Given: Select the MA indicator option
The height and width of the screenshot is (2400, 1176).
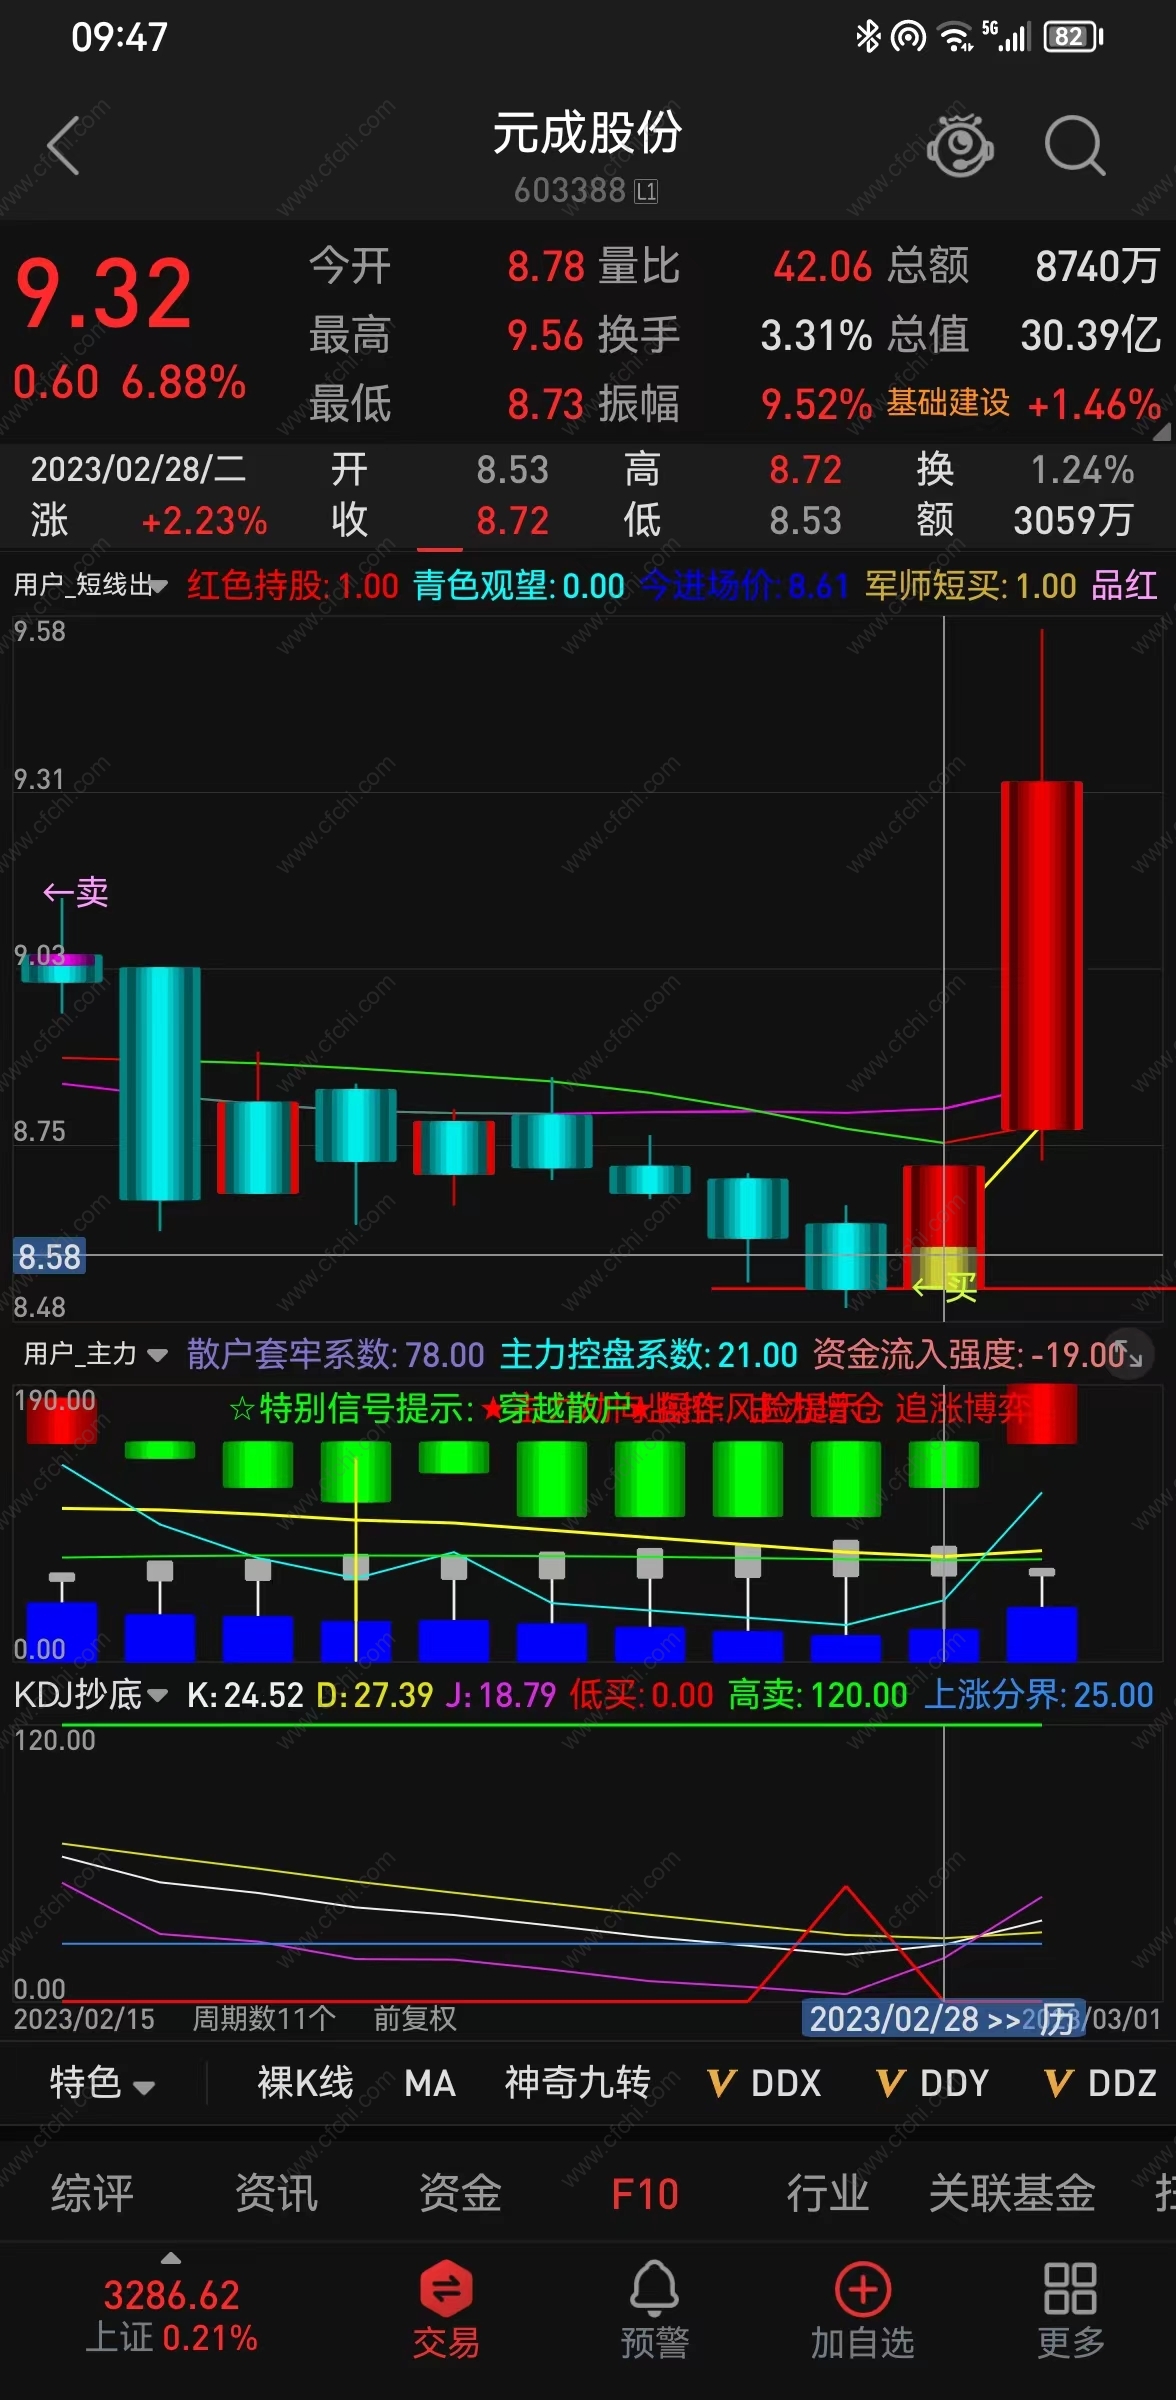Looking at the screenshot, I should click(x=430, y=2083).
